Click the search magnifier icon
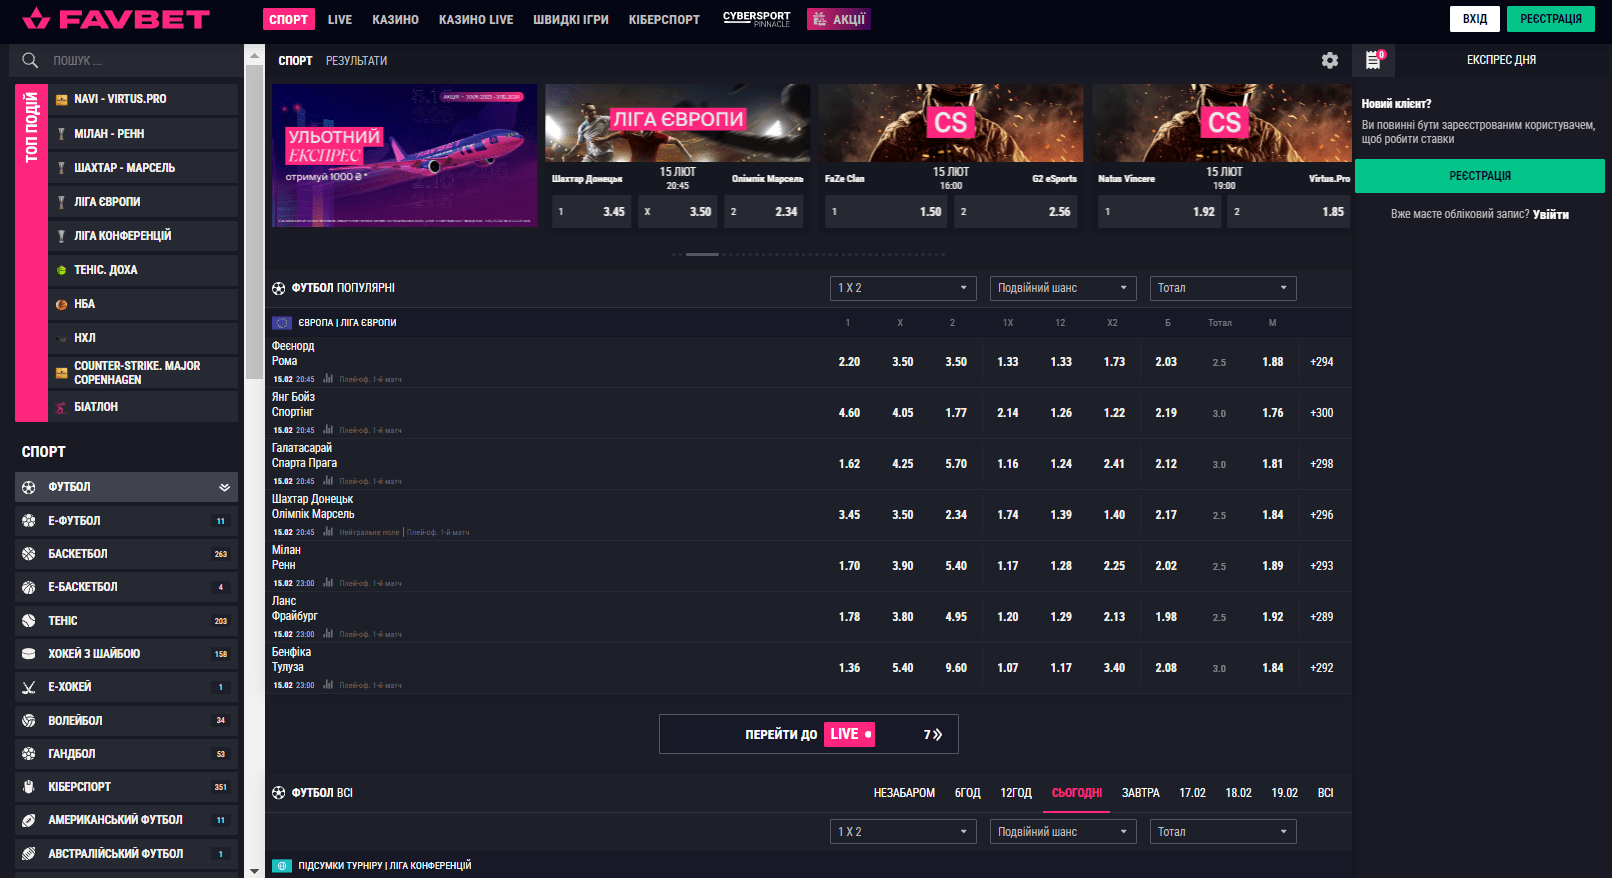The width and height of the screenshot is (1612, 878). pos(30,60)
